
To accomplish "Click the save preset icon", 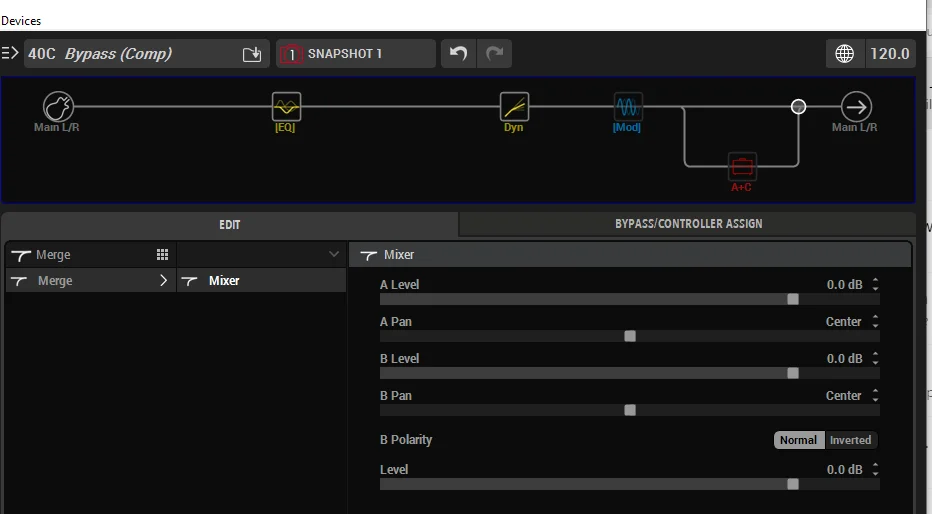I will (252, 54).
